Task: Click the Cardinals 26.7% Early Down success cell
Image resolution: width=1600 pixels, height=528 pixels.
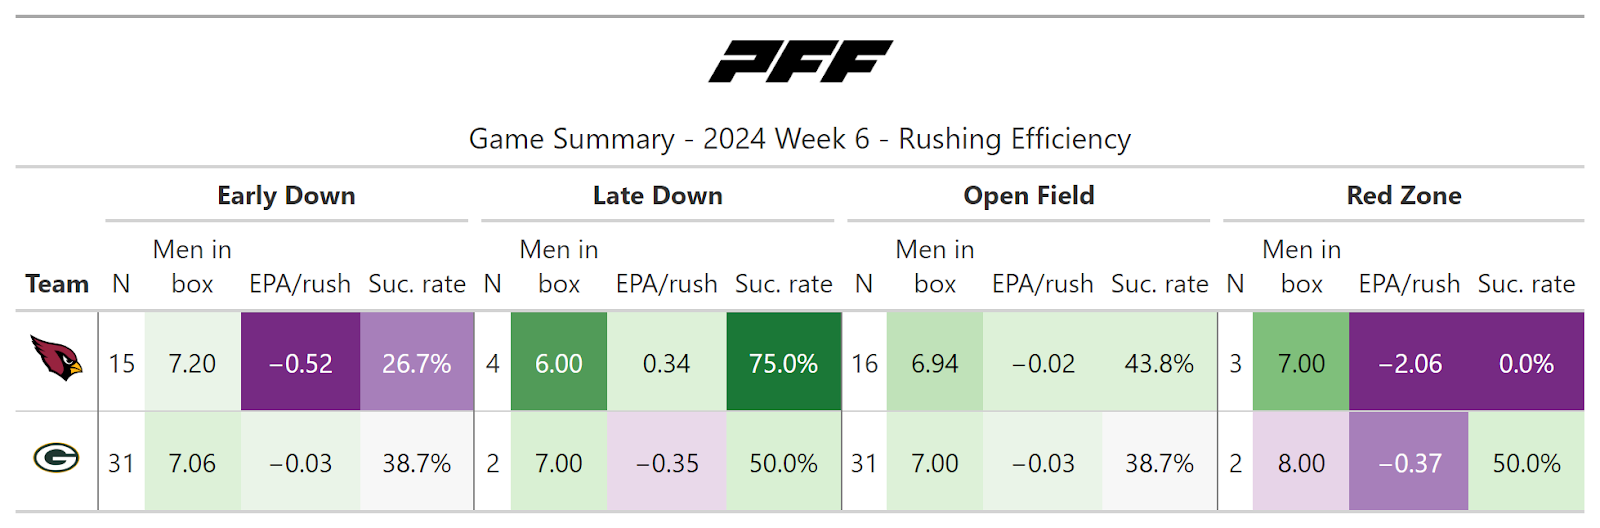Action: pos(416,363)
